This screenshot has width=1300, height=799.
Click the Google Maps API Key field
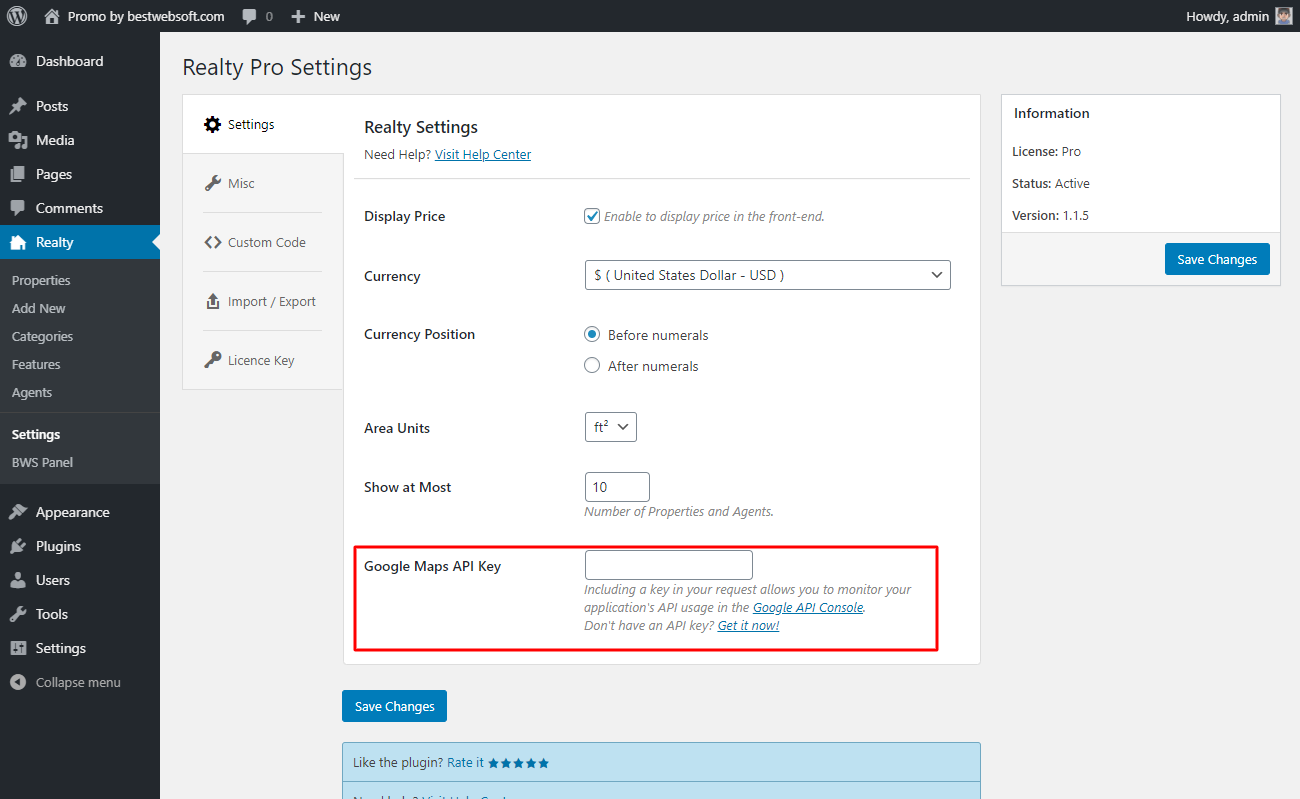click(668, 565)
